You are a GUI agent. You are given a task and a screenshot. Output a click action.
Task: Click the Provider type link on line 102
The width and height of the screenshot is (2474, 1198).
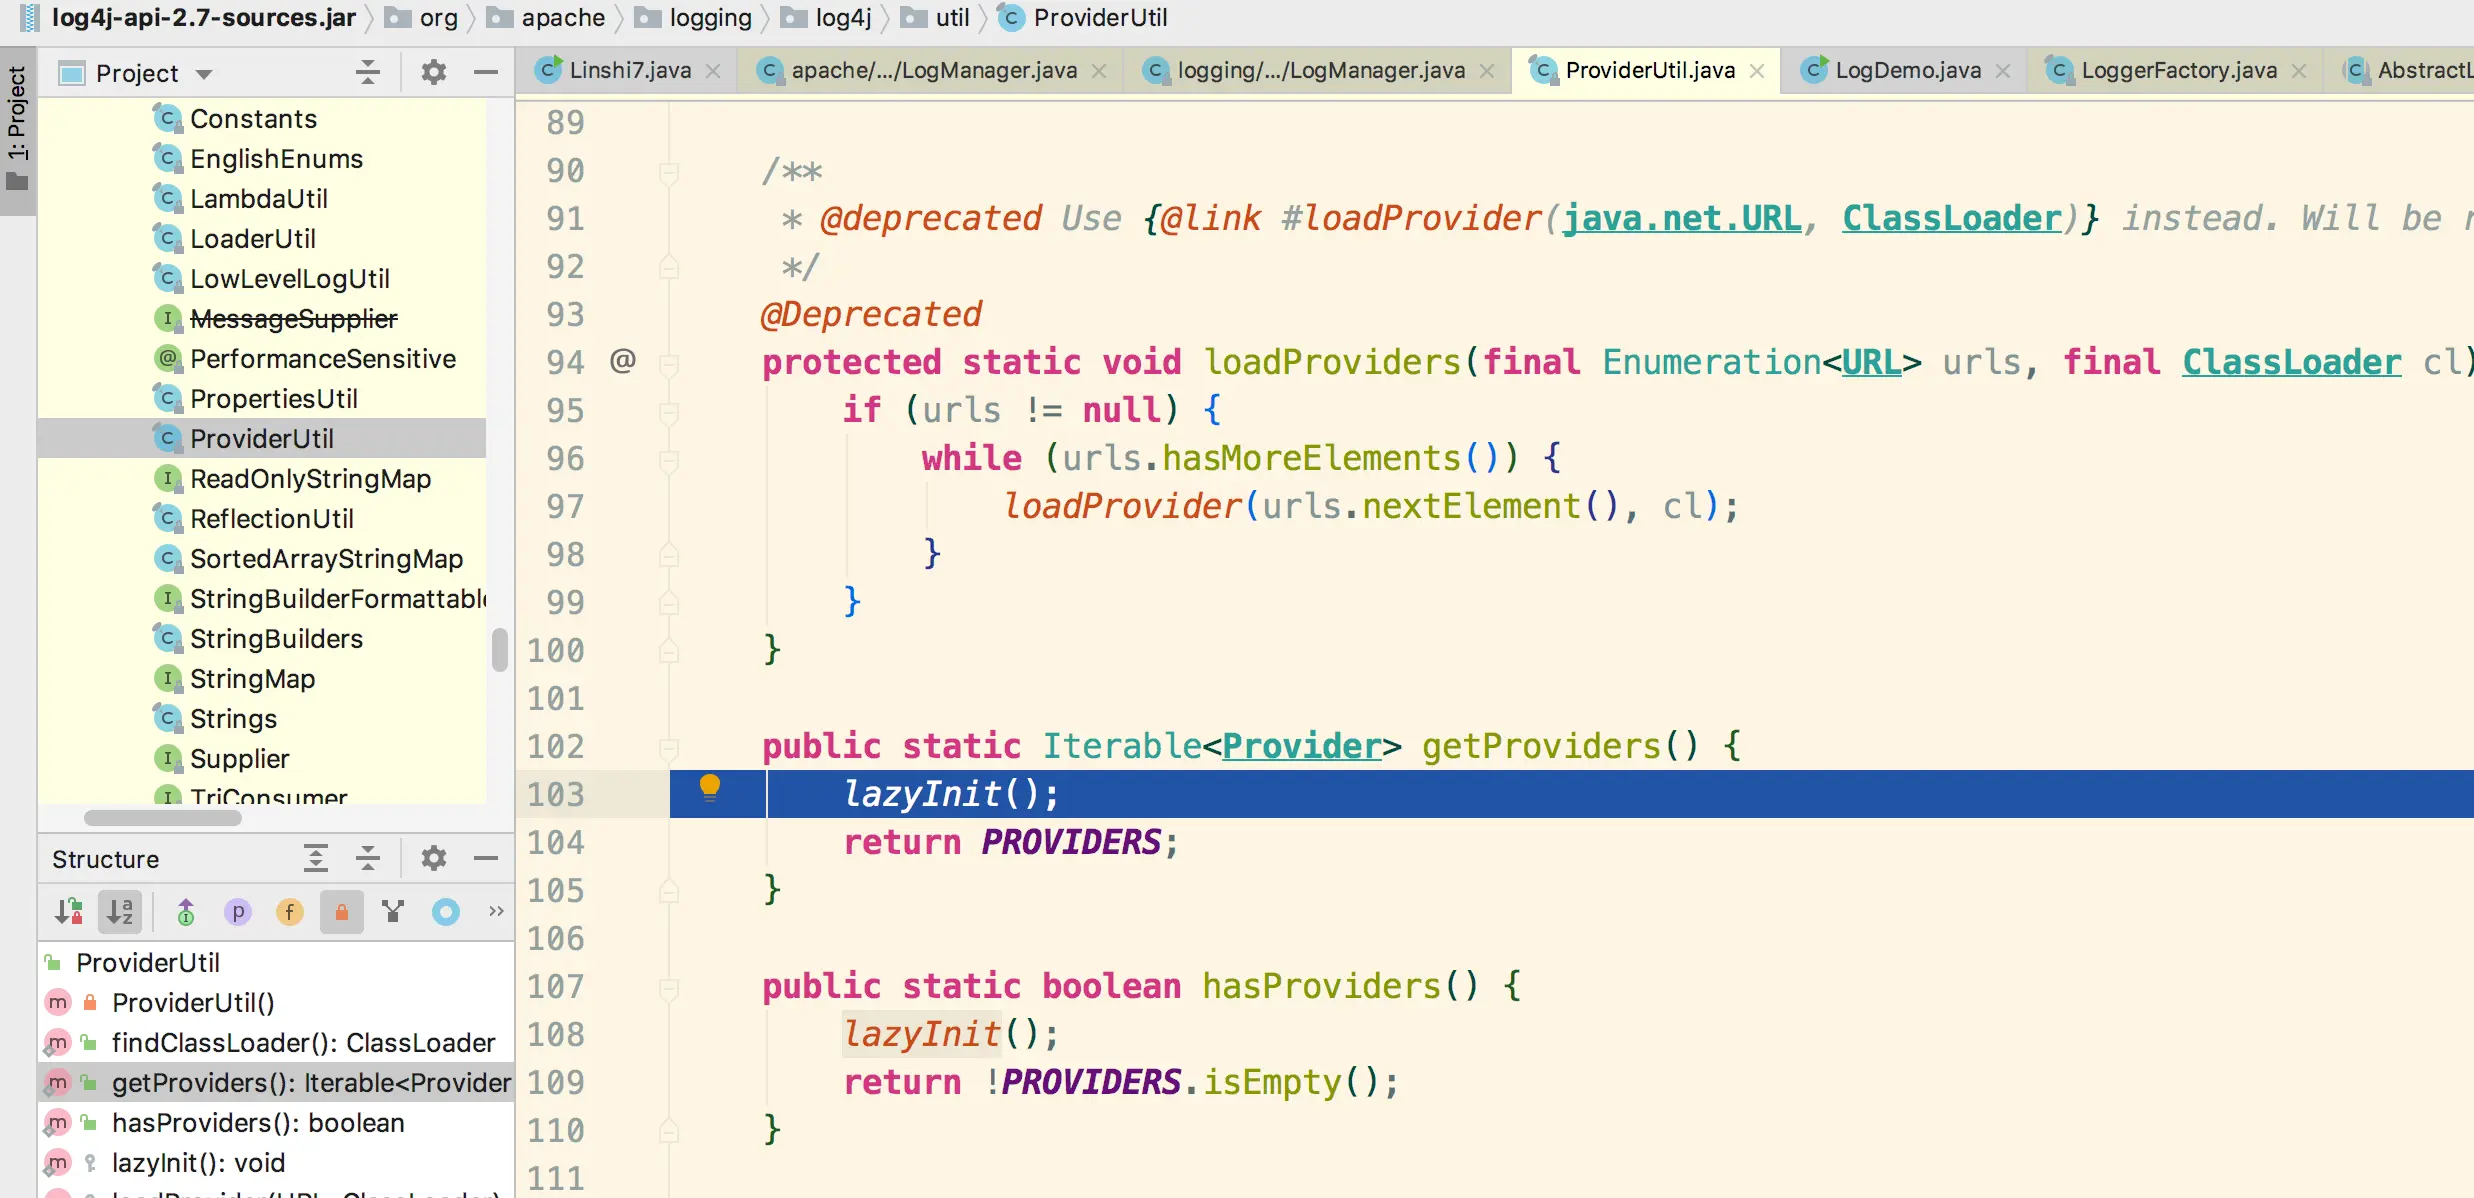click(x=1301, y=746)
